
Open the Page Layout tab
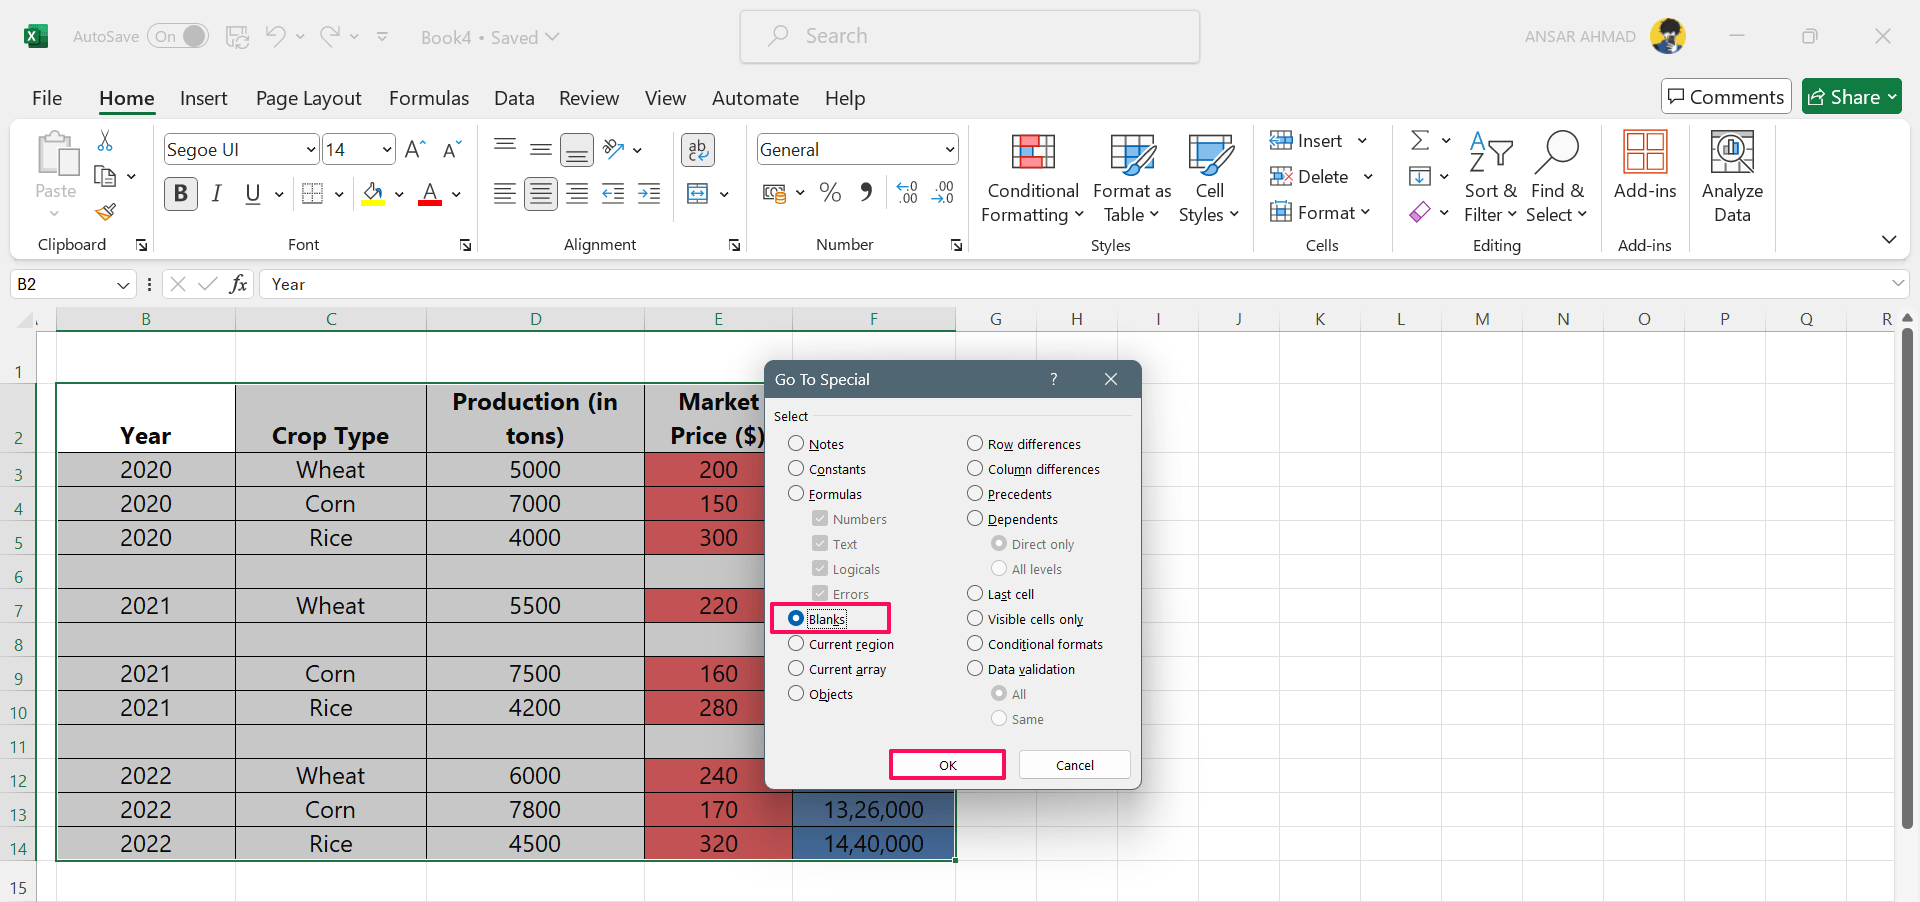(x=308, y=98)
